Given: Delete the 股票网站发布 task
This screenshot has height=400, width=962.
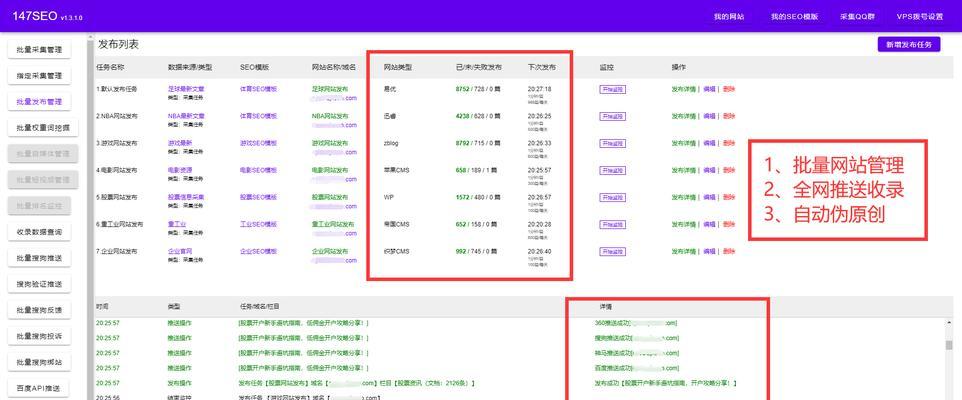Looking at the screenshot, I should point(728,197).
